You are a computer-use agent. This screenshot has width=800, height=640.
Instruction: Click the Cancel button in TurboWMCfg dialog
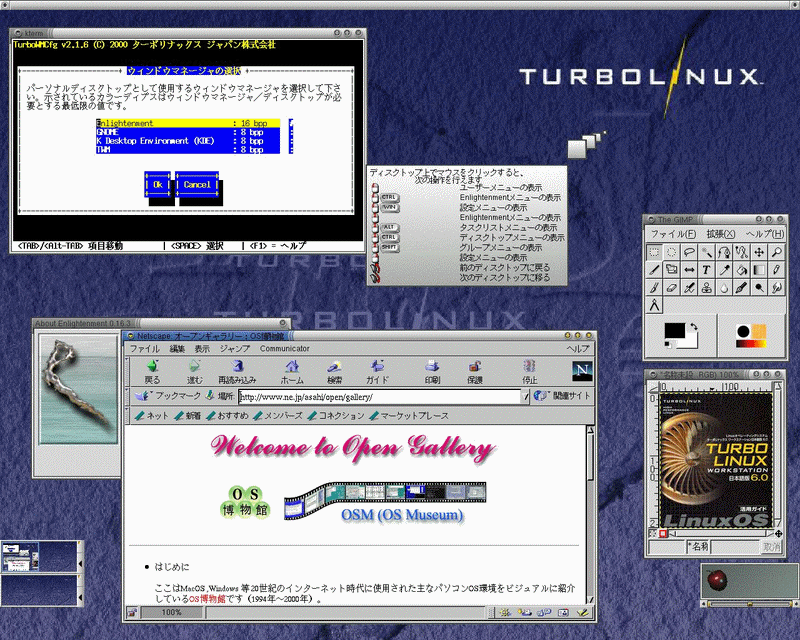click(x=197, y=185)
